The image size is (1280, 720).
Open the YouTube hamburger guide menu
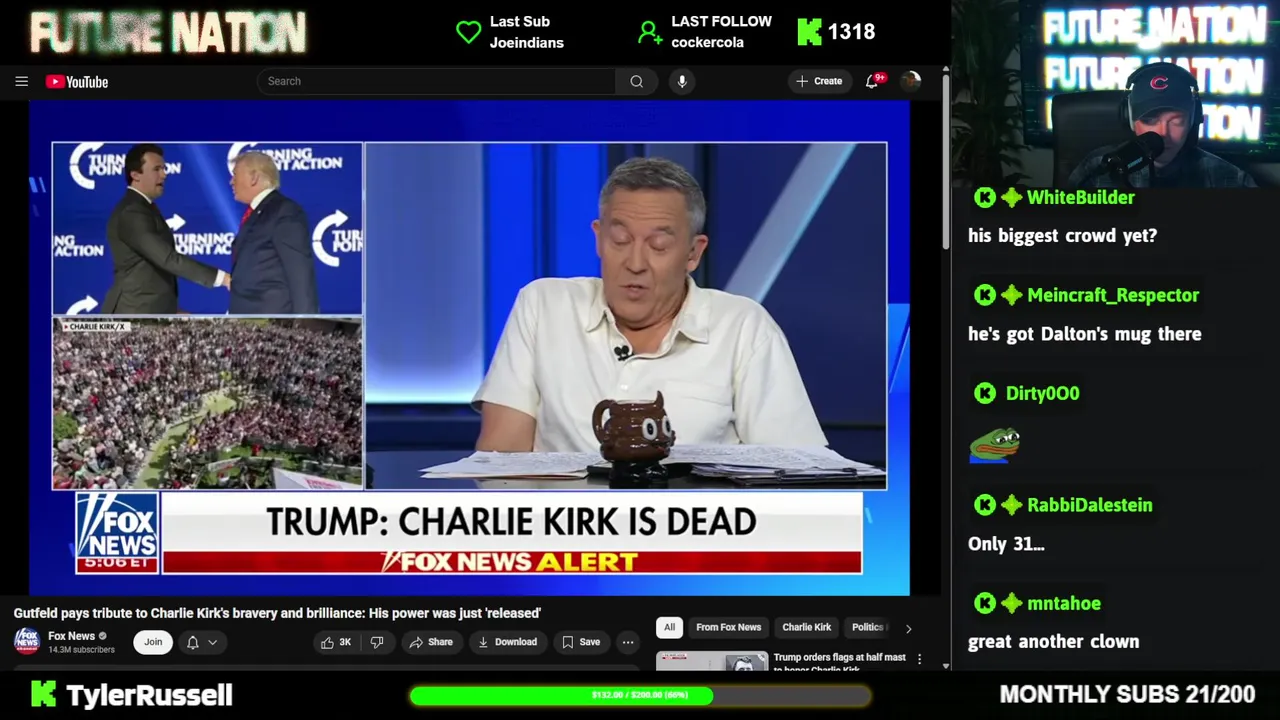coord(21,82)
